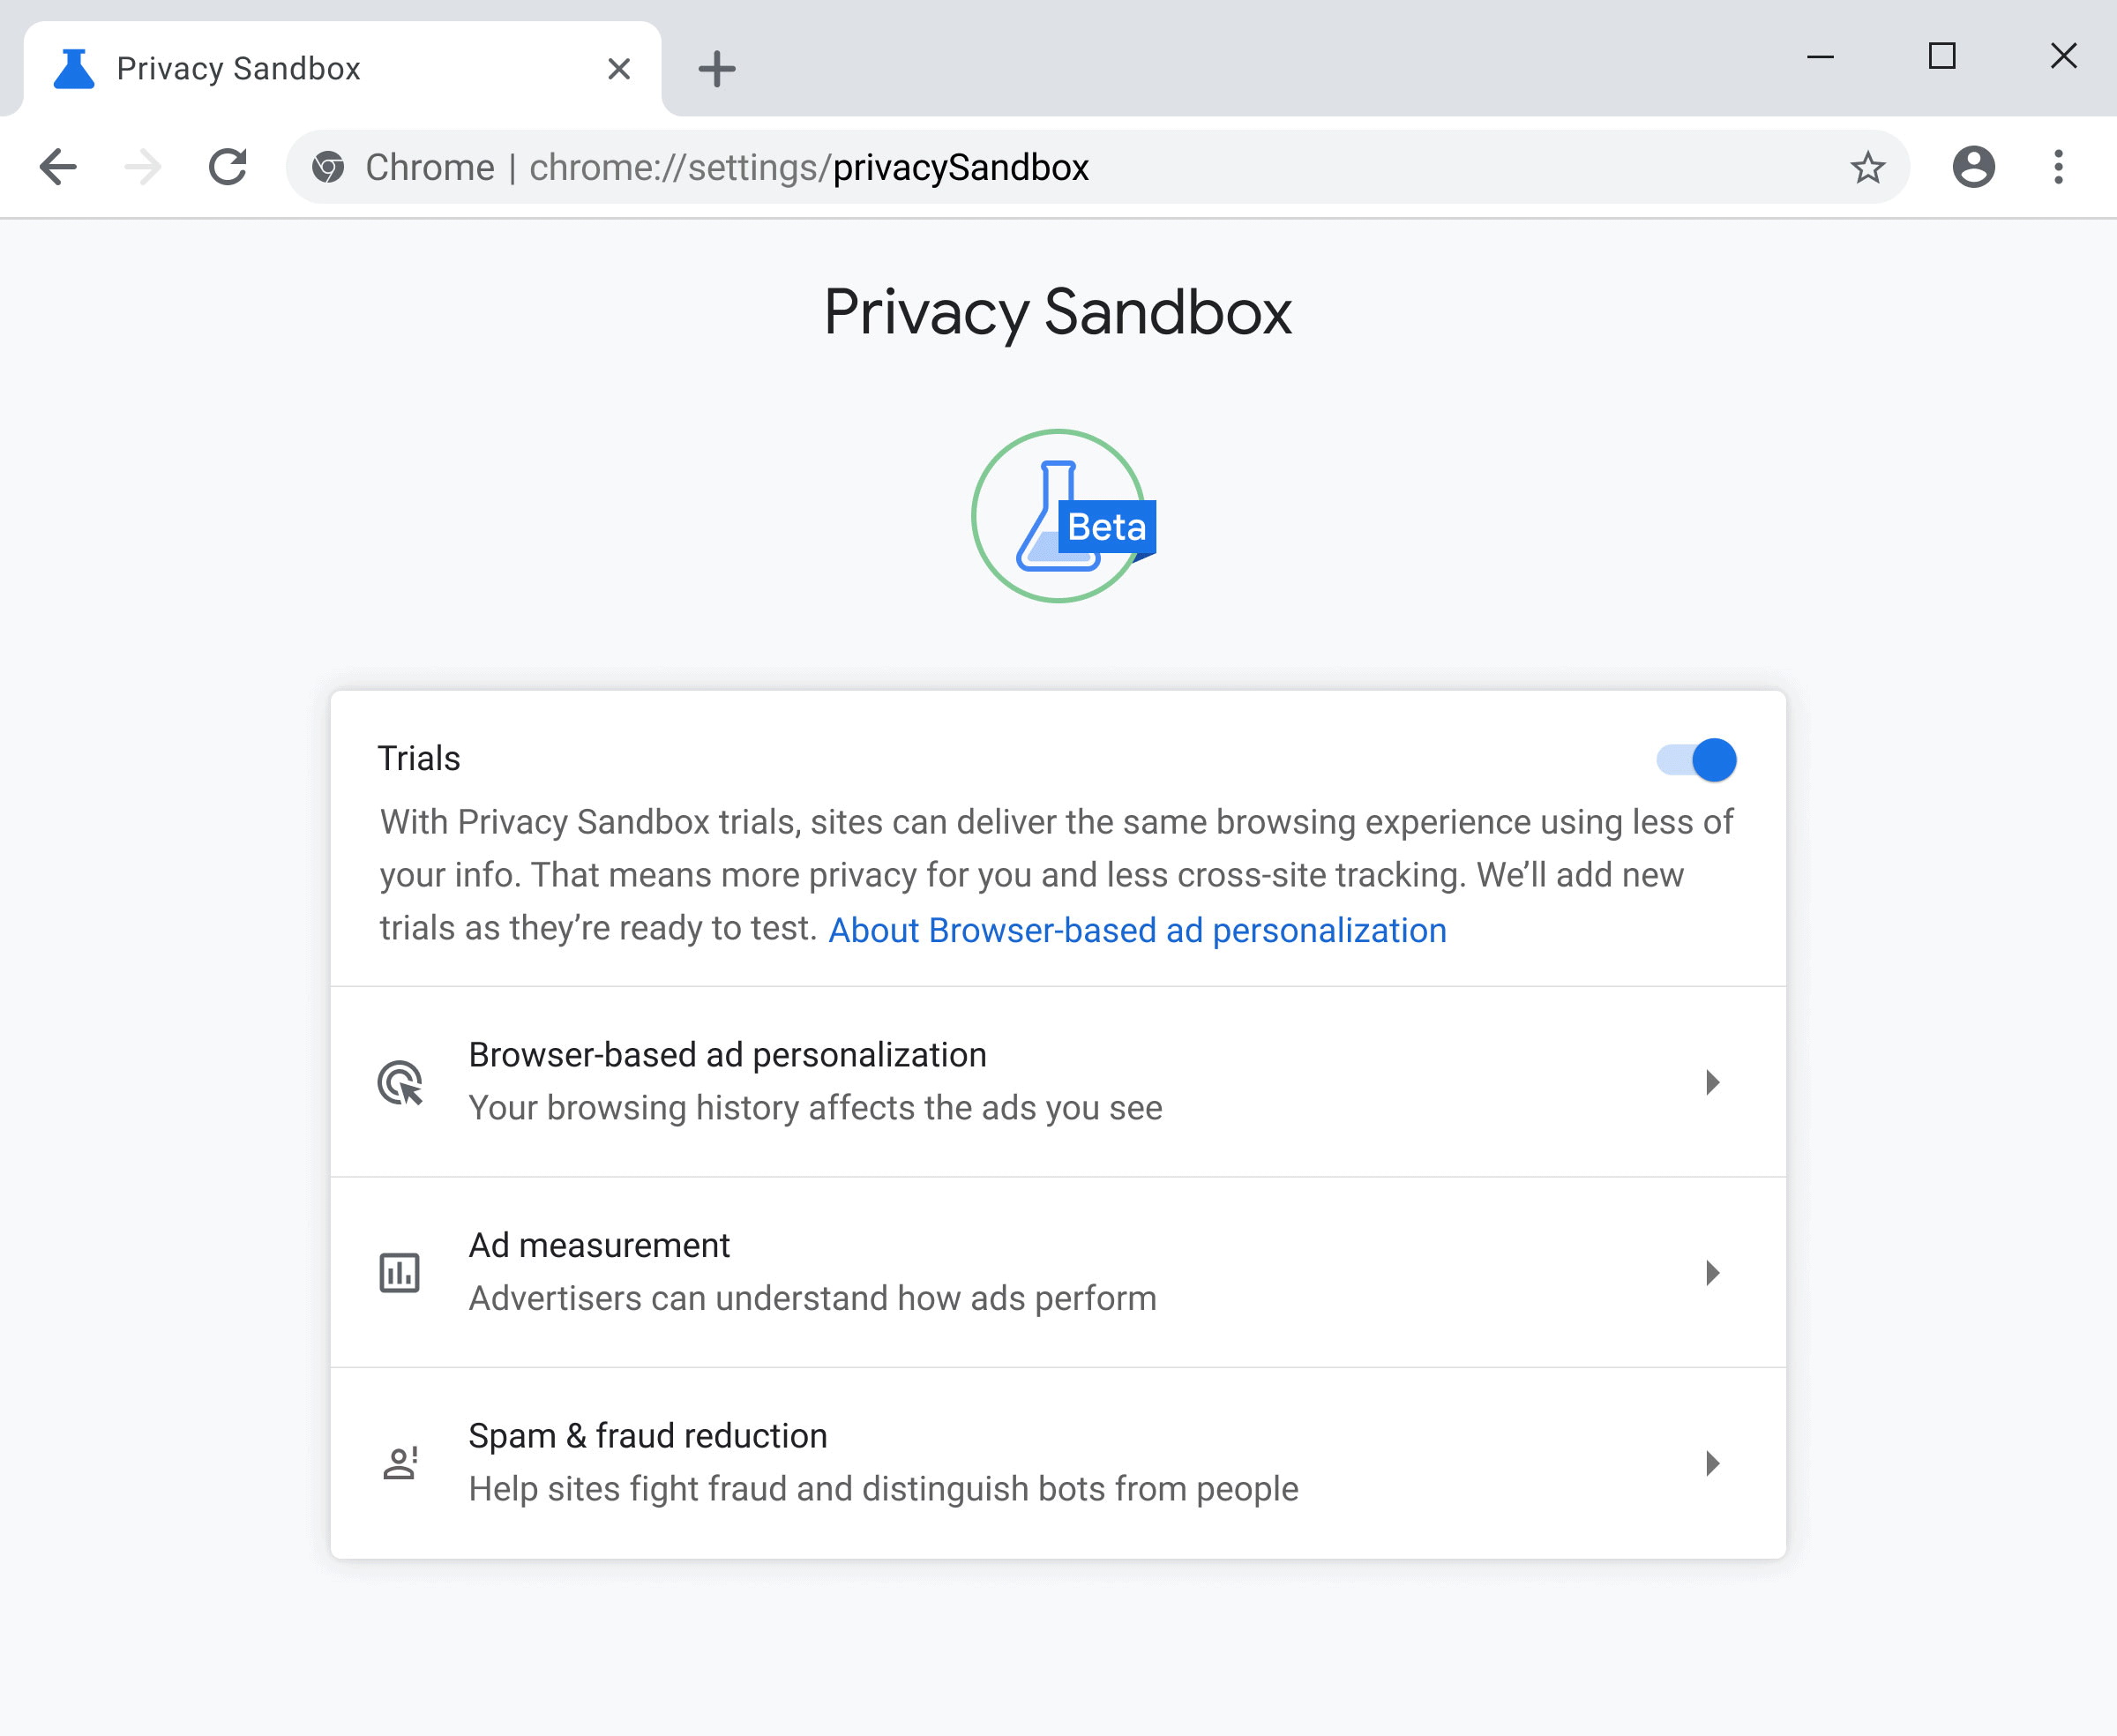Close the Privacy Sandbox tab
Viewport: 2117px width, 1736px height.
(619, 69)
